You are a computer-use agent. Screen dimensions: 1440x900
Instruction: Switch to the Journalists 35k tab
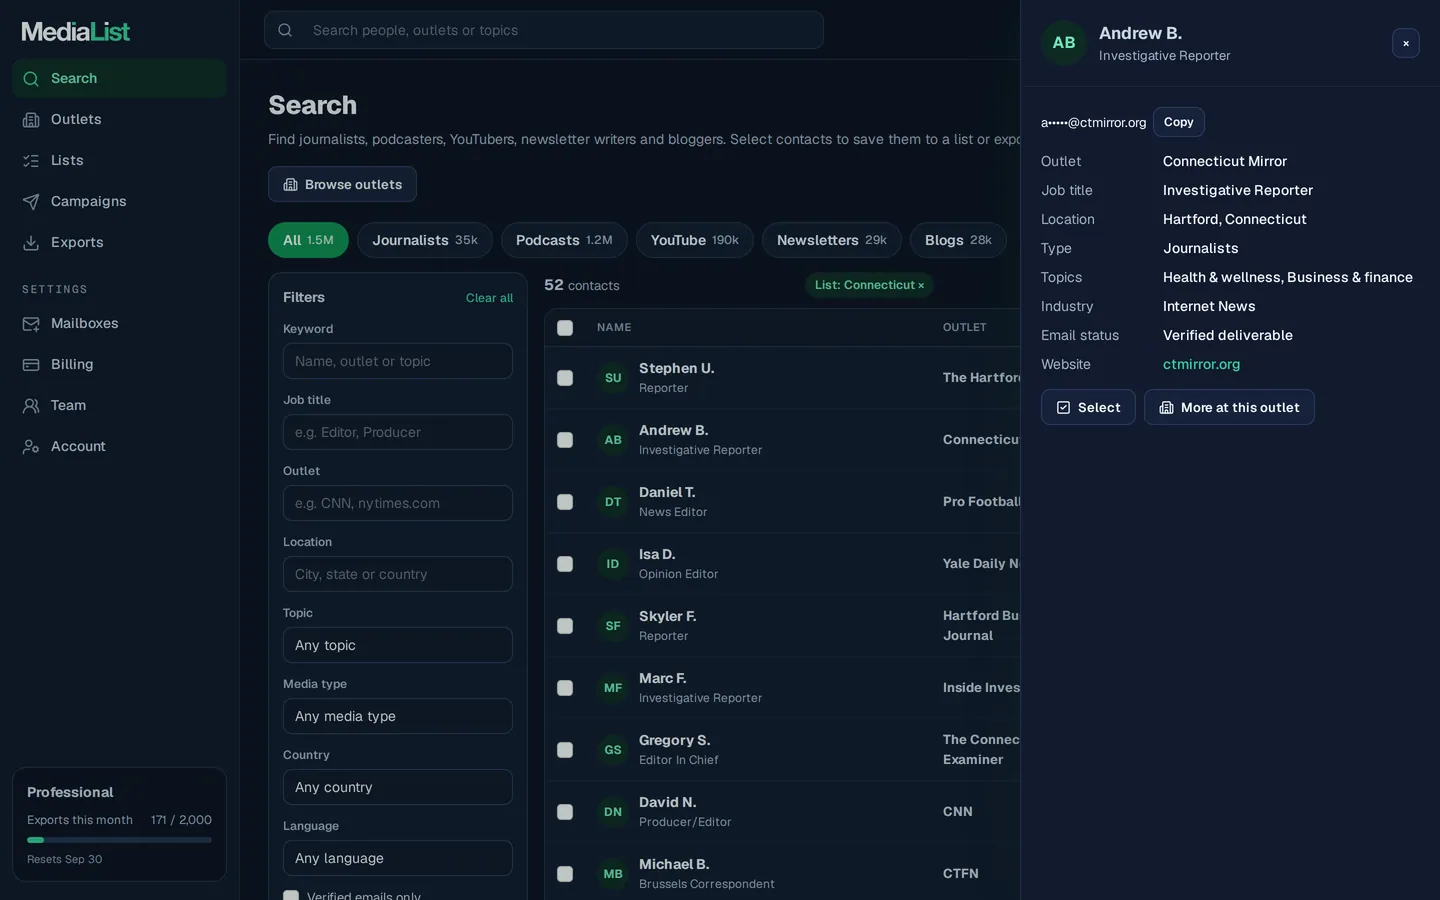tap(425, 240)
